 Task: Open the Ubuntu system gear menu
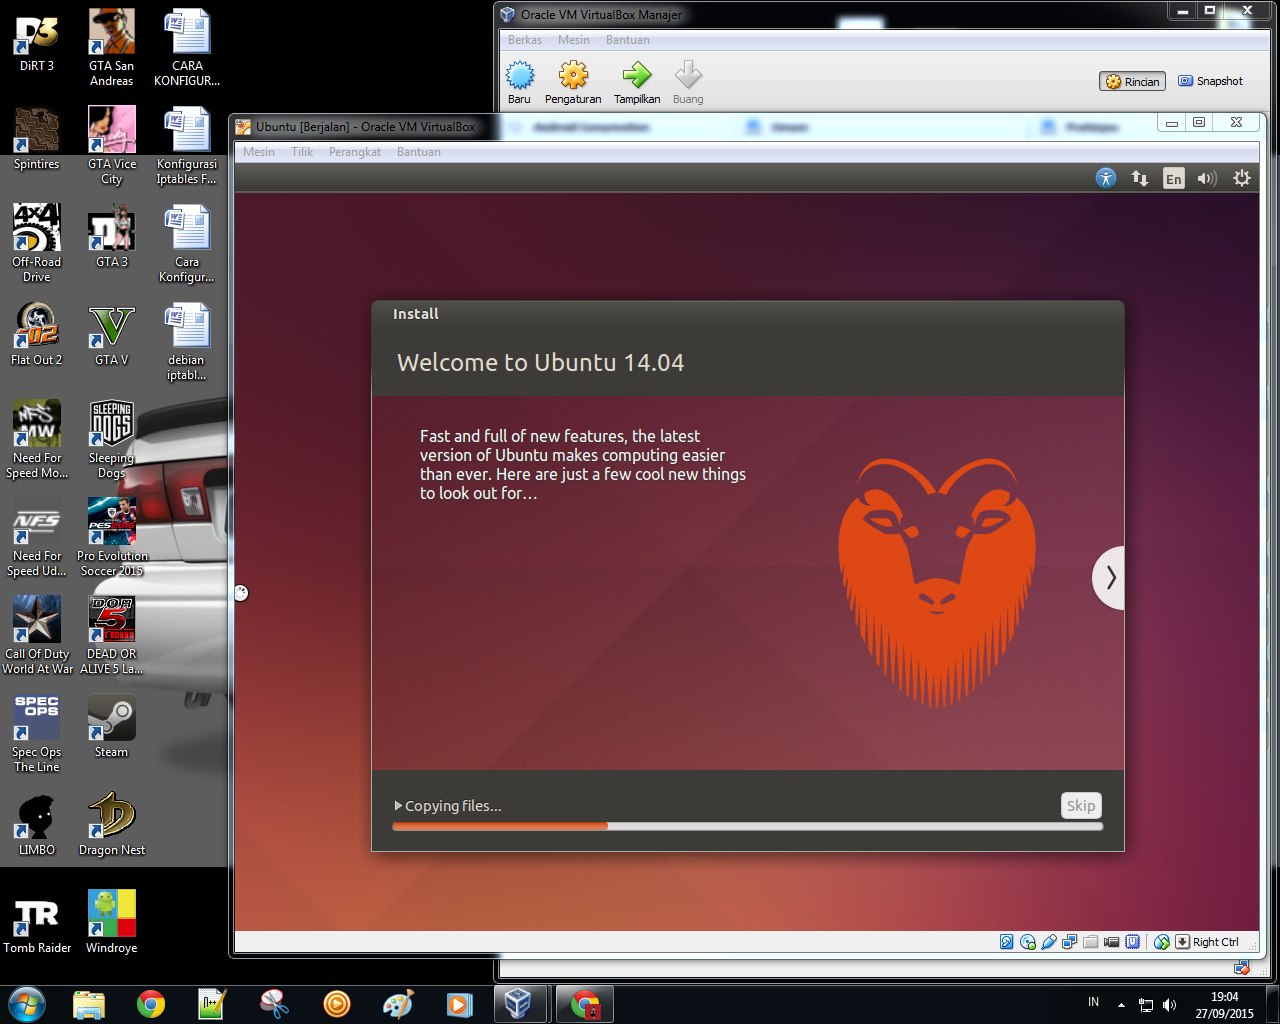pos(1242,178)
